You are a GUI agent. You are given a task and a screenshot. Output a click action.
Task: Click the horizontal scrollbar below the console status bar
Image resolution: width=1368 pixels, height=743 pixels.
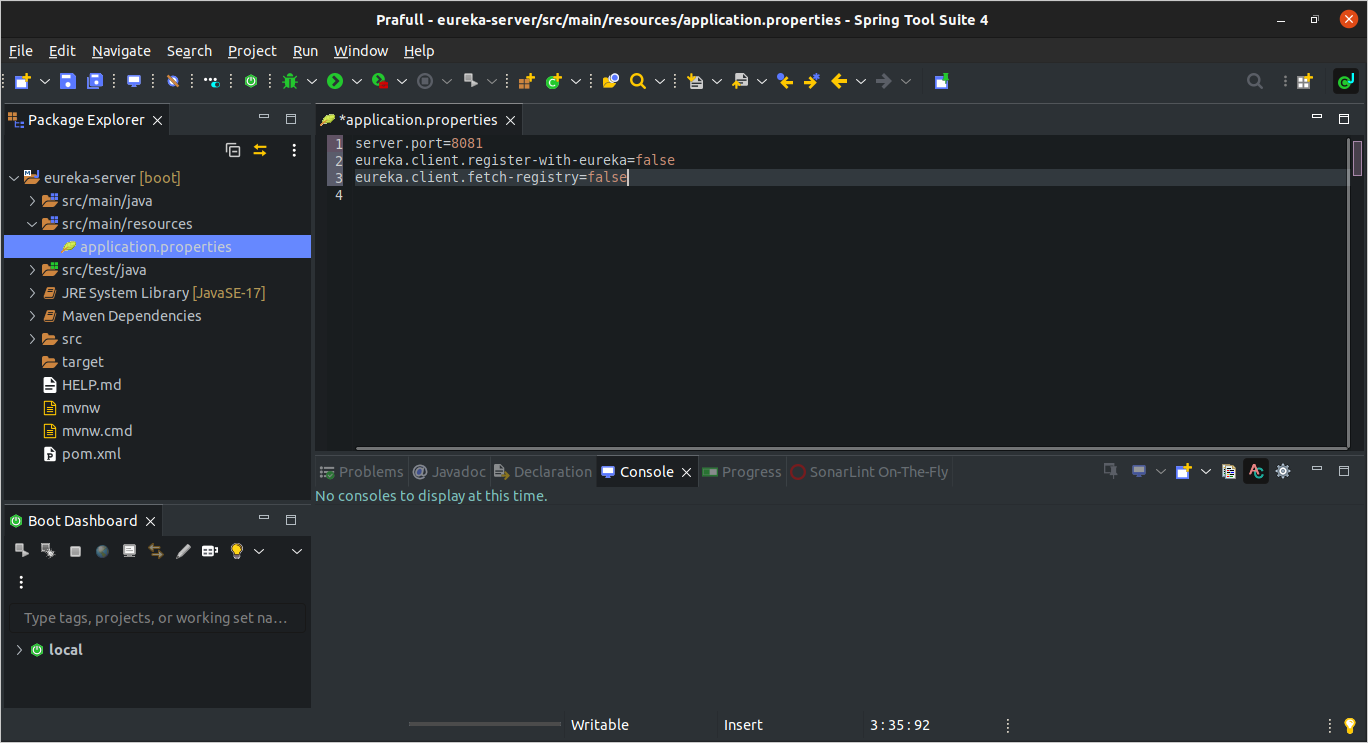pos(484,724)
